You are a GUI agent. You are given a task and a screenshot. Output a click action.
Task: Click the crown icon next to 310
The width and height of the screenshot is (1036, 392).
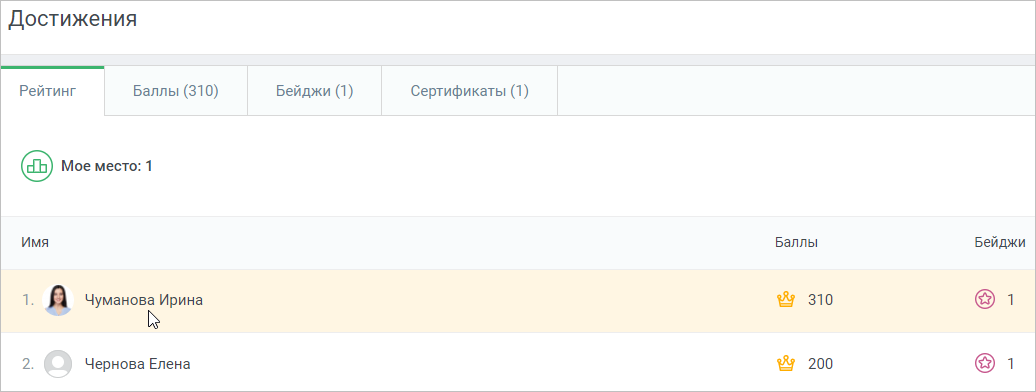(786, 300)
